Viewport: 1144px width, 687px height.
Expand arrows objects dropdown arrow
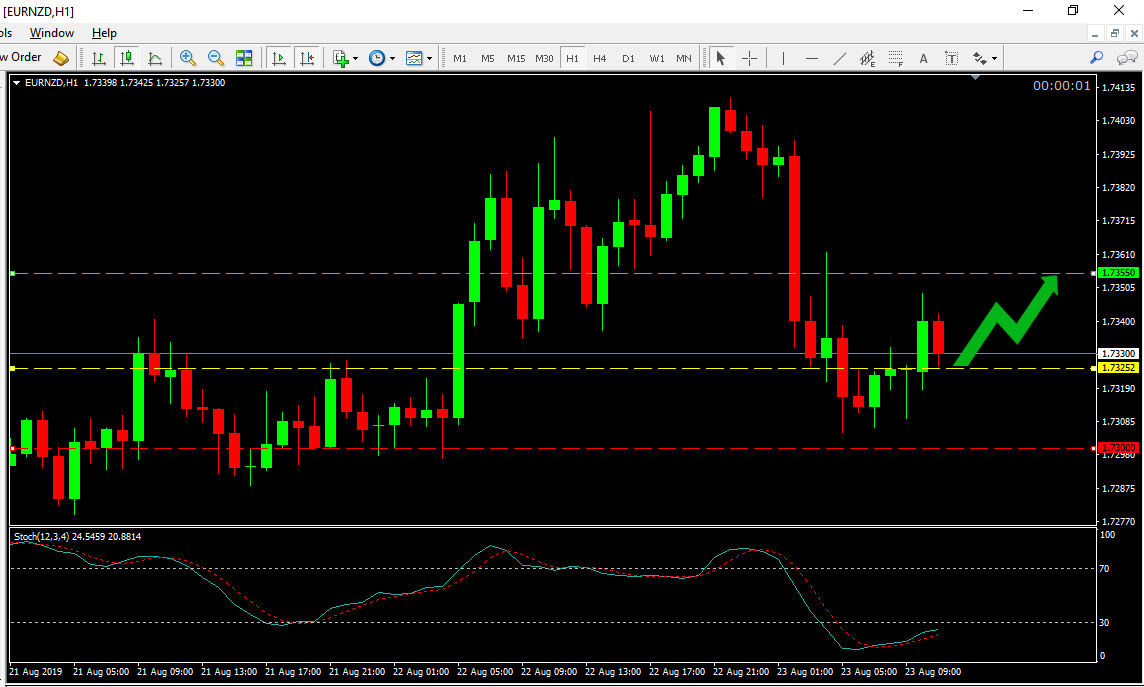click(994, 58)
